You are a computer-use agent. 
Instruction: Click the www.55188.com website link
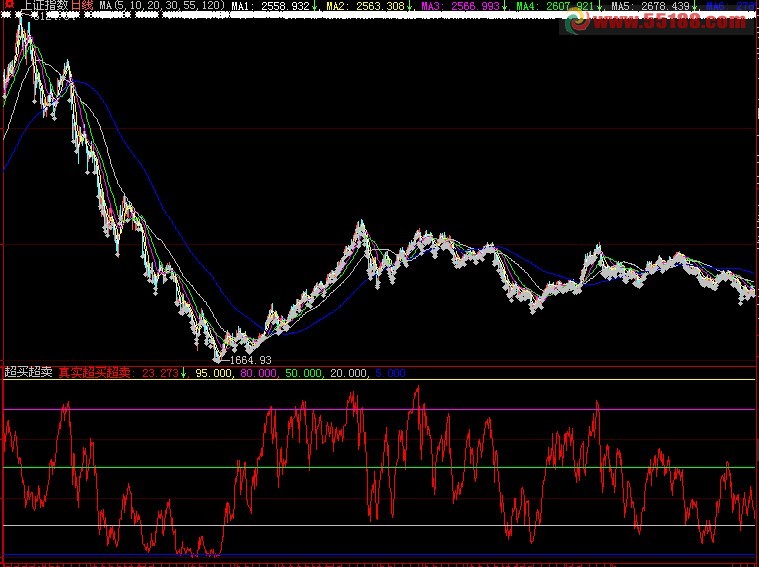[669, 21]
